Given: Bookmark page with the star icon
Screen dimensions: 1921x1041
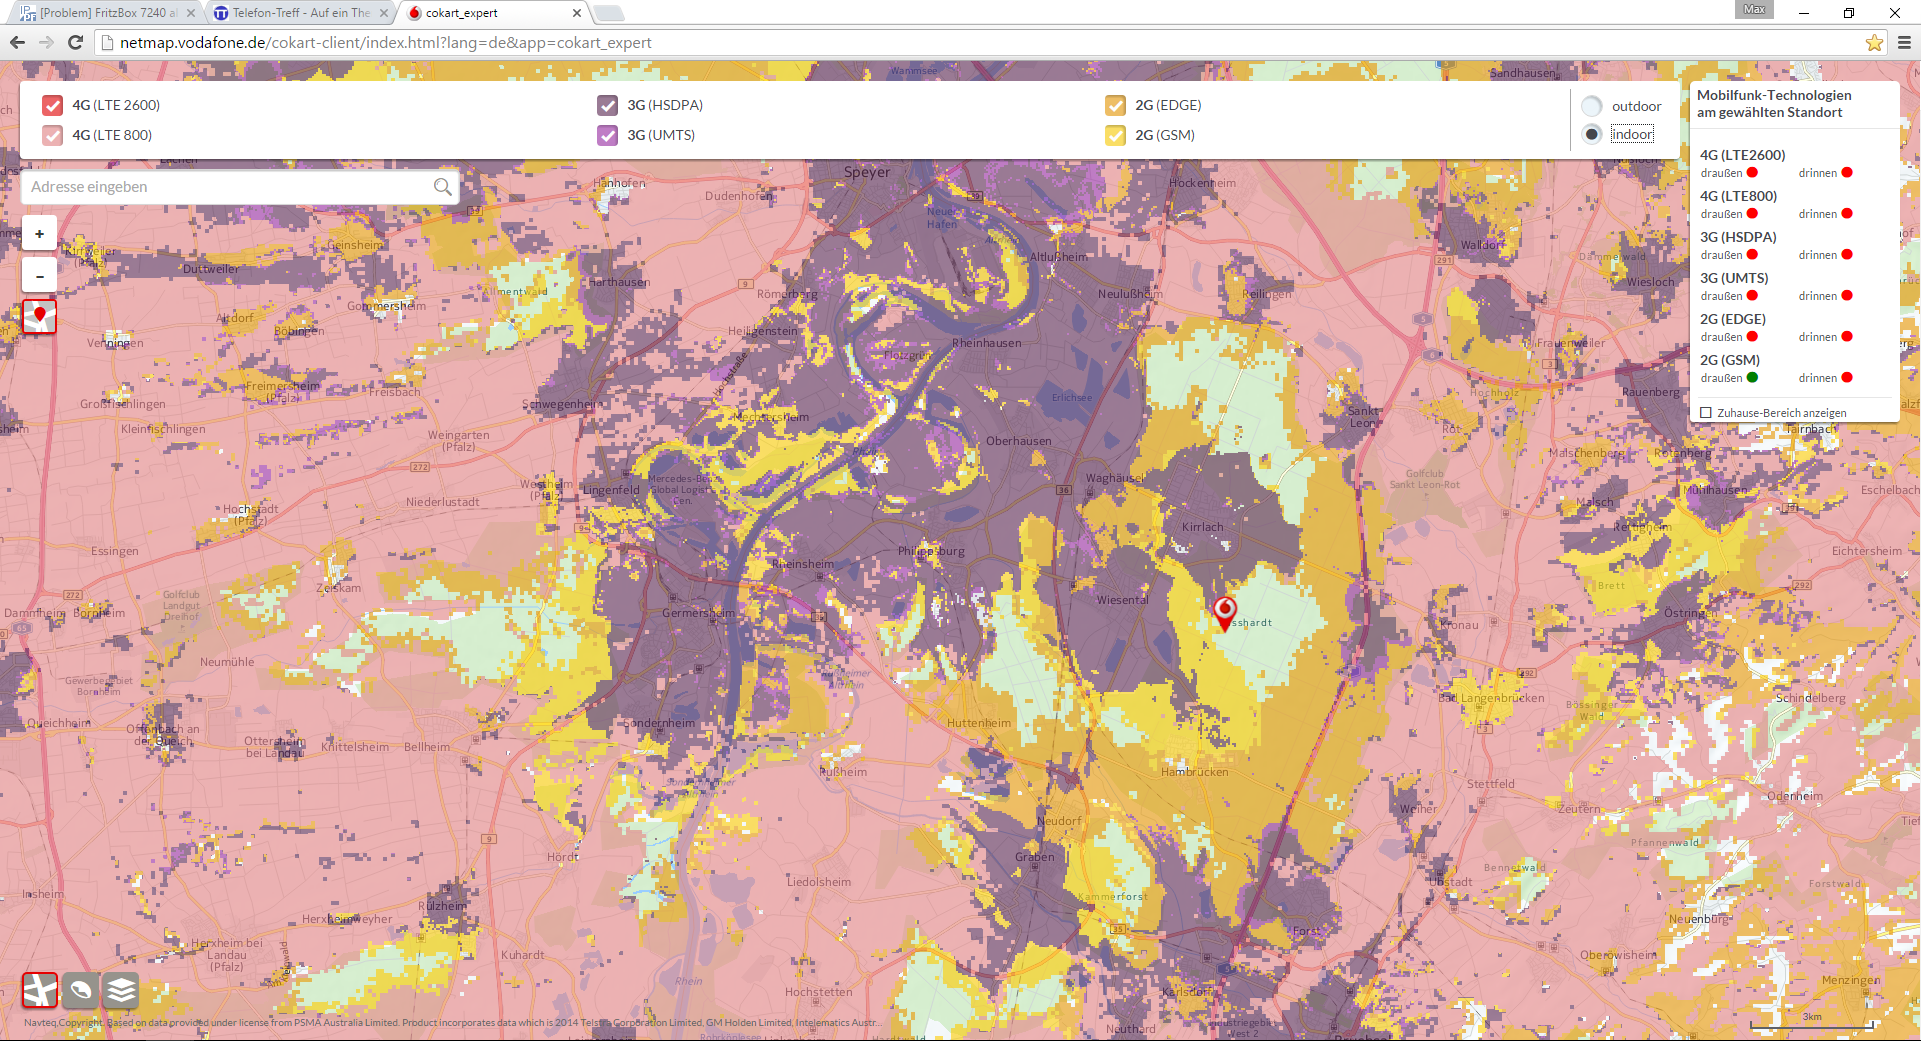Looking at the screenshot, I should pyautogui.click(x=1874, y=43).
